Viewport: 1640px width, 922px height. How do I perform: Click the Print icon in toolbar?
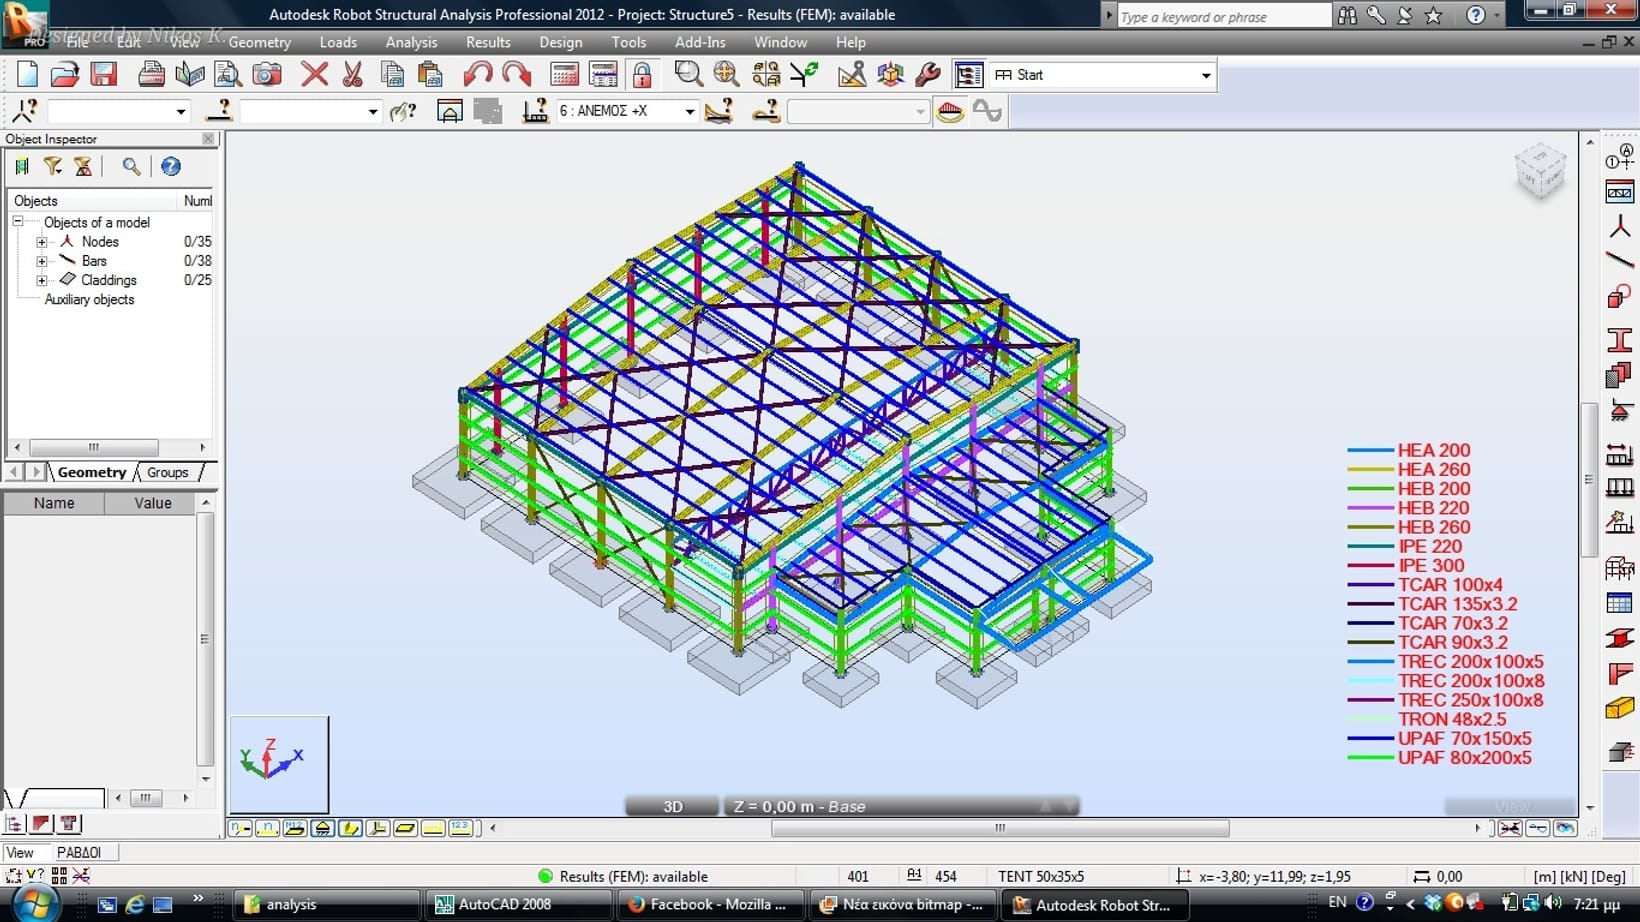click(151, 75)
